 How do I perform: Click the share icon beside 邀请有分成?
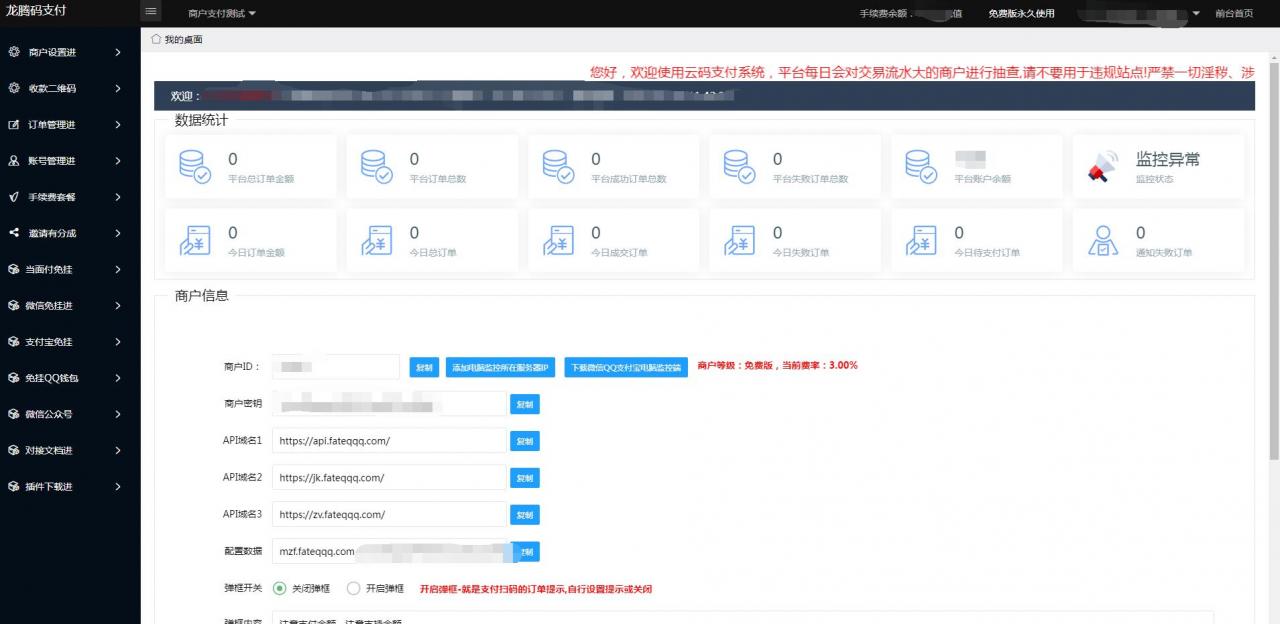[x=14, y=233]
